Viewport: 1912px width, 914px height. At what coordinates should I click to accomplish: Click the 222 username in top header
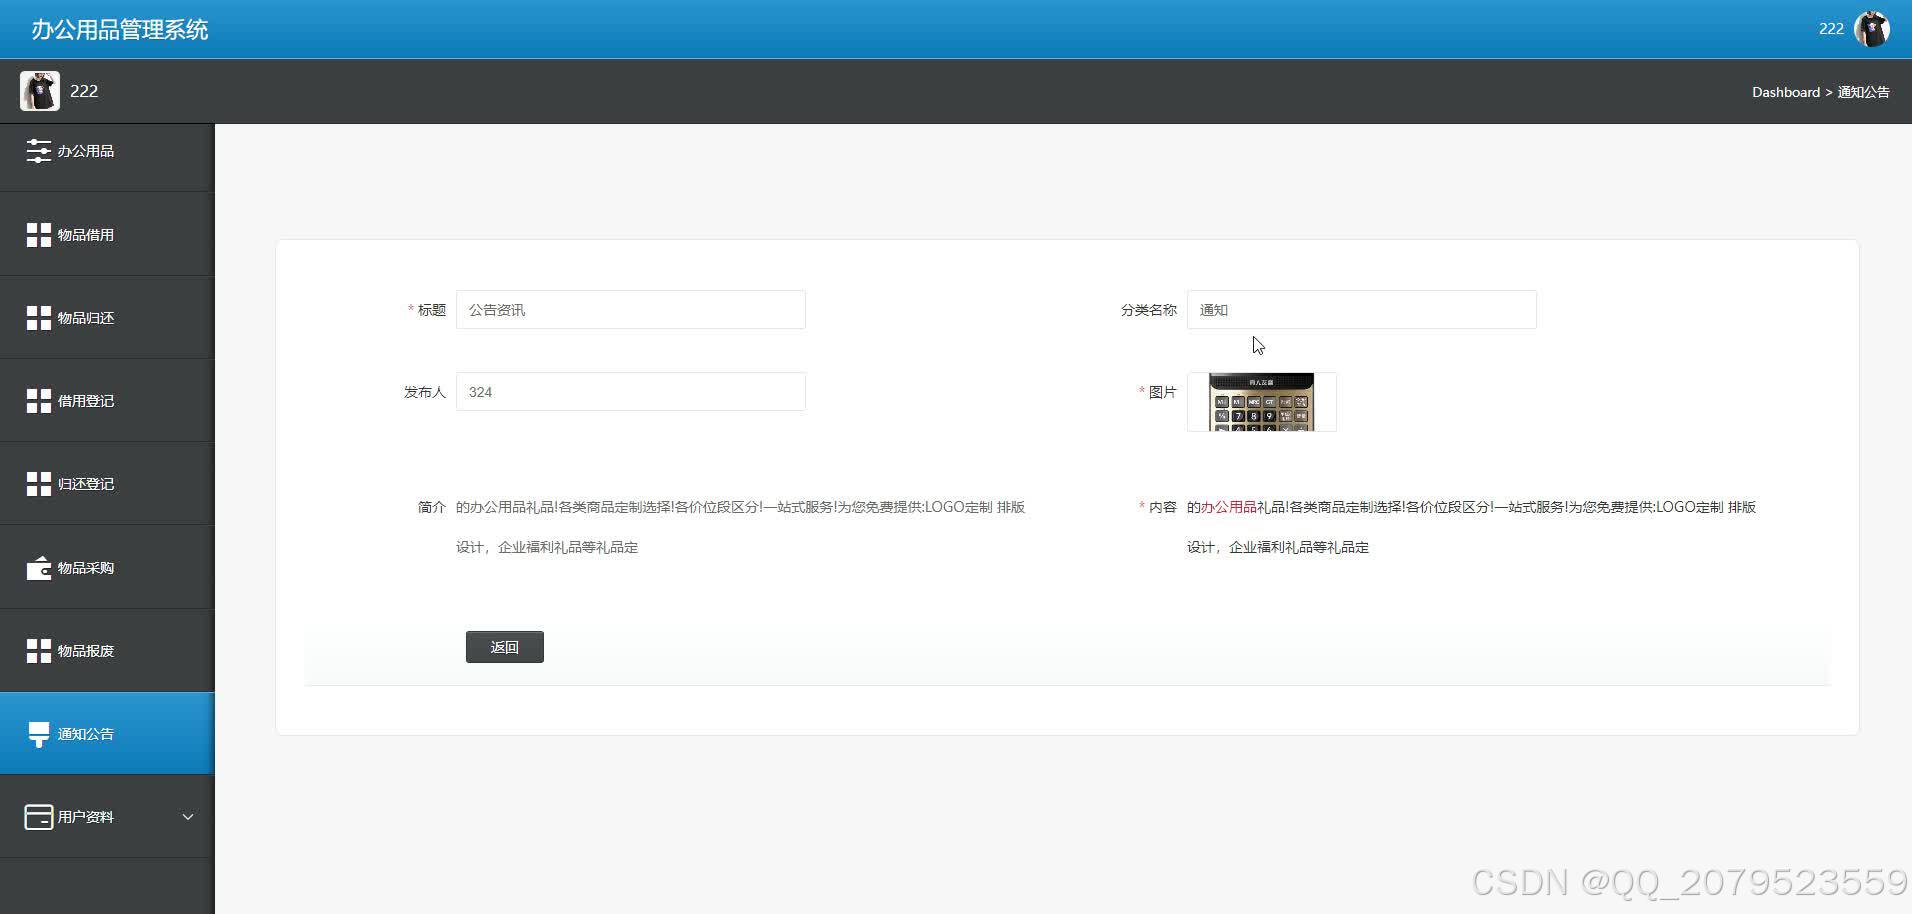click(1831, 29)
